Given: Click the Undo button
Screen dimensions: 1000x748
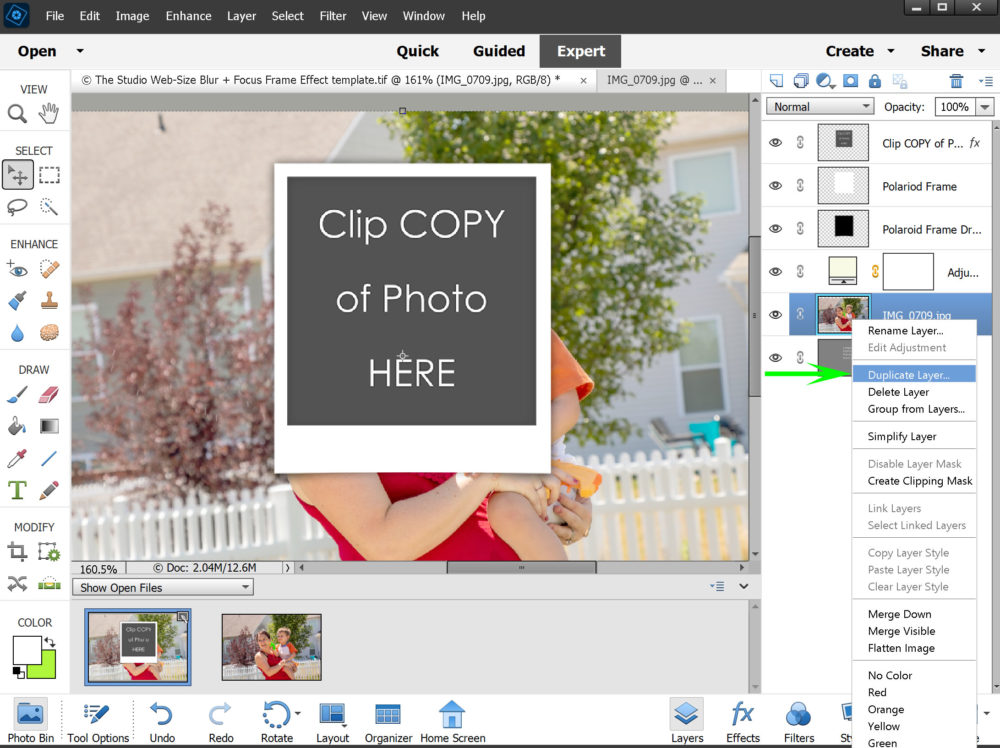Looking at the screenshot, I should 162,721.
